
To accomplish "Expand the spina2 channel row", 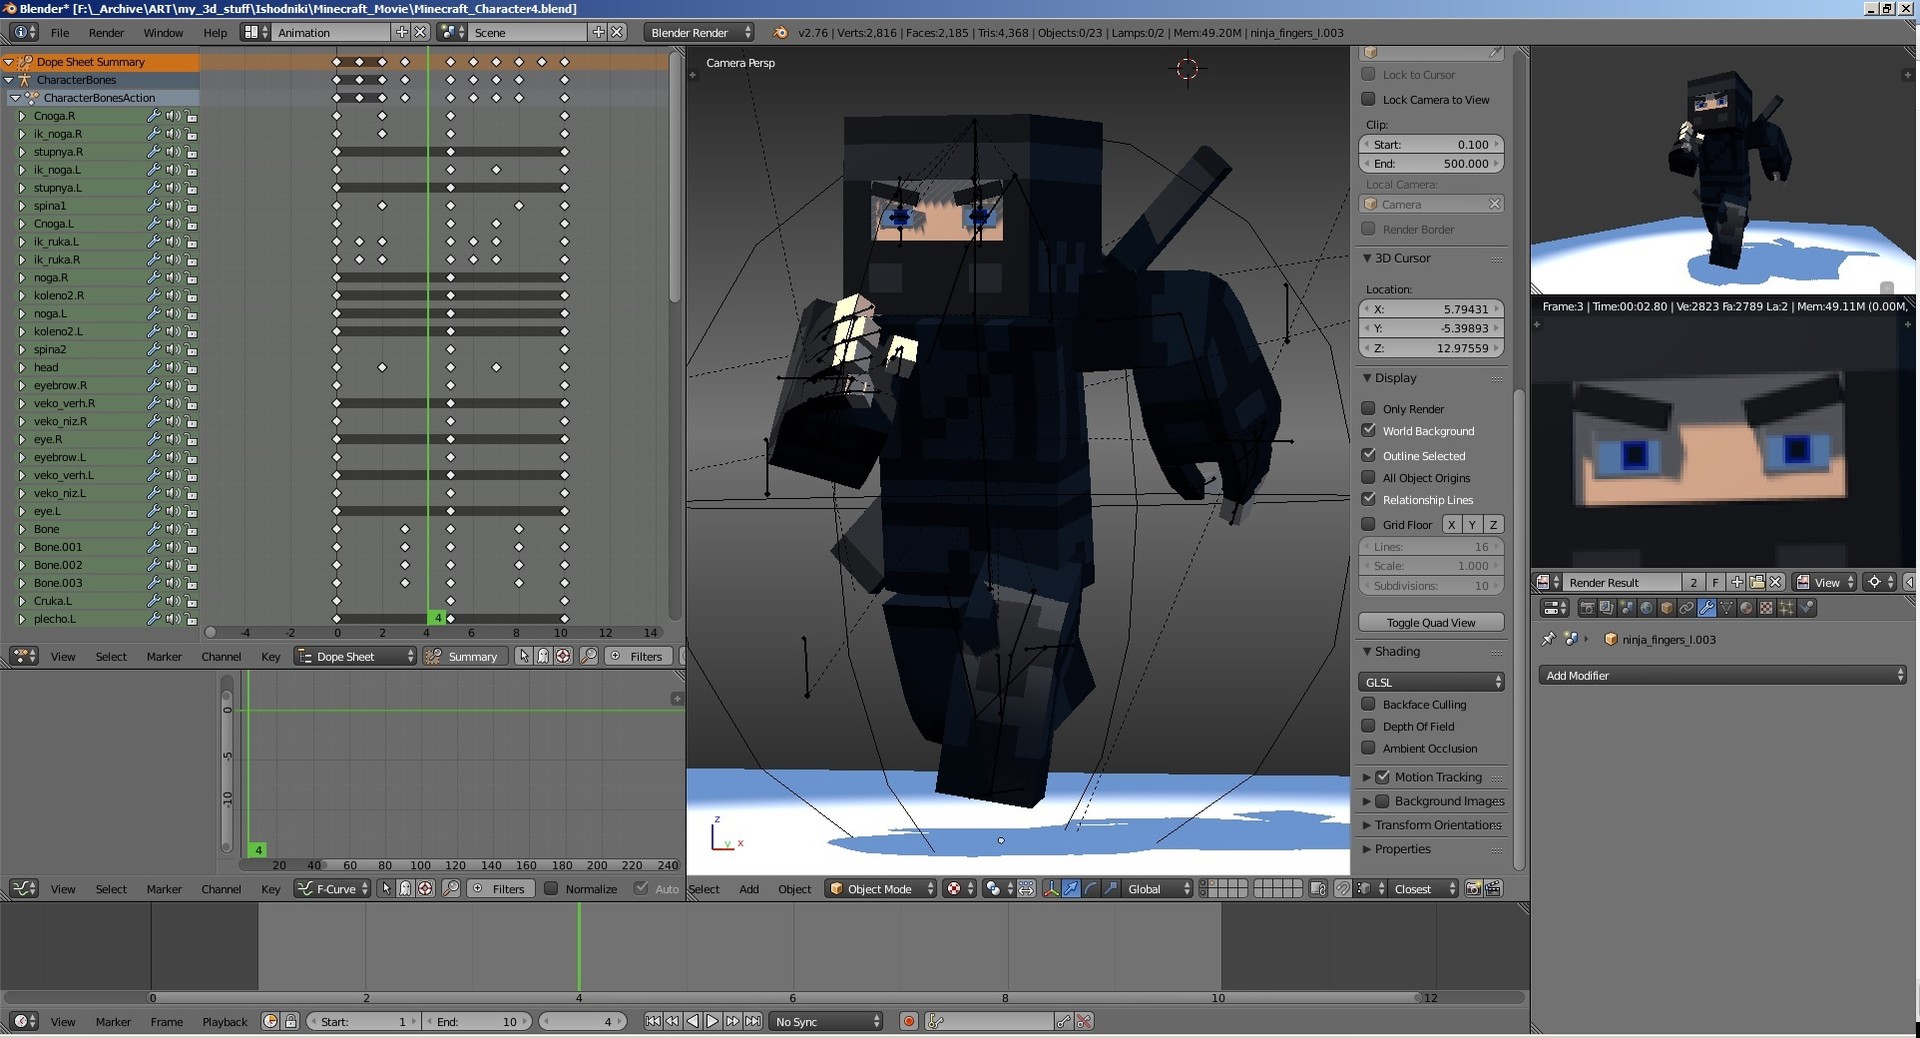I will pos(22,350).
